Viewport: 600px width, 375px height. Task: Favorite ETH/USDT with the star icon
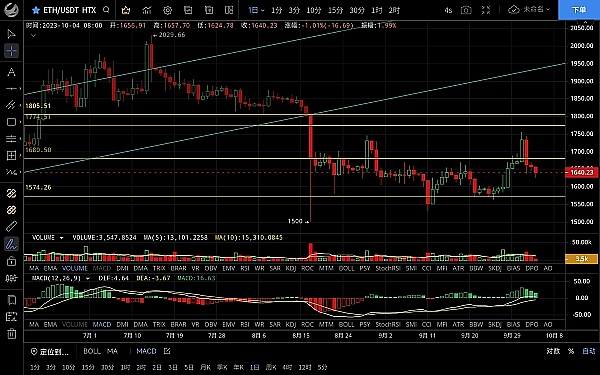coord(36,10)
